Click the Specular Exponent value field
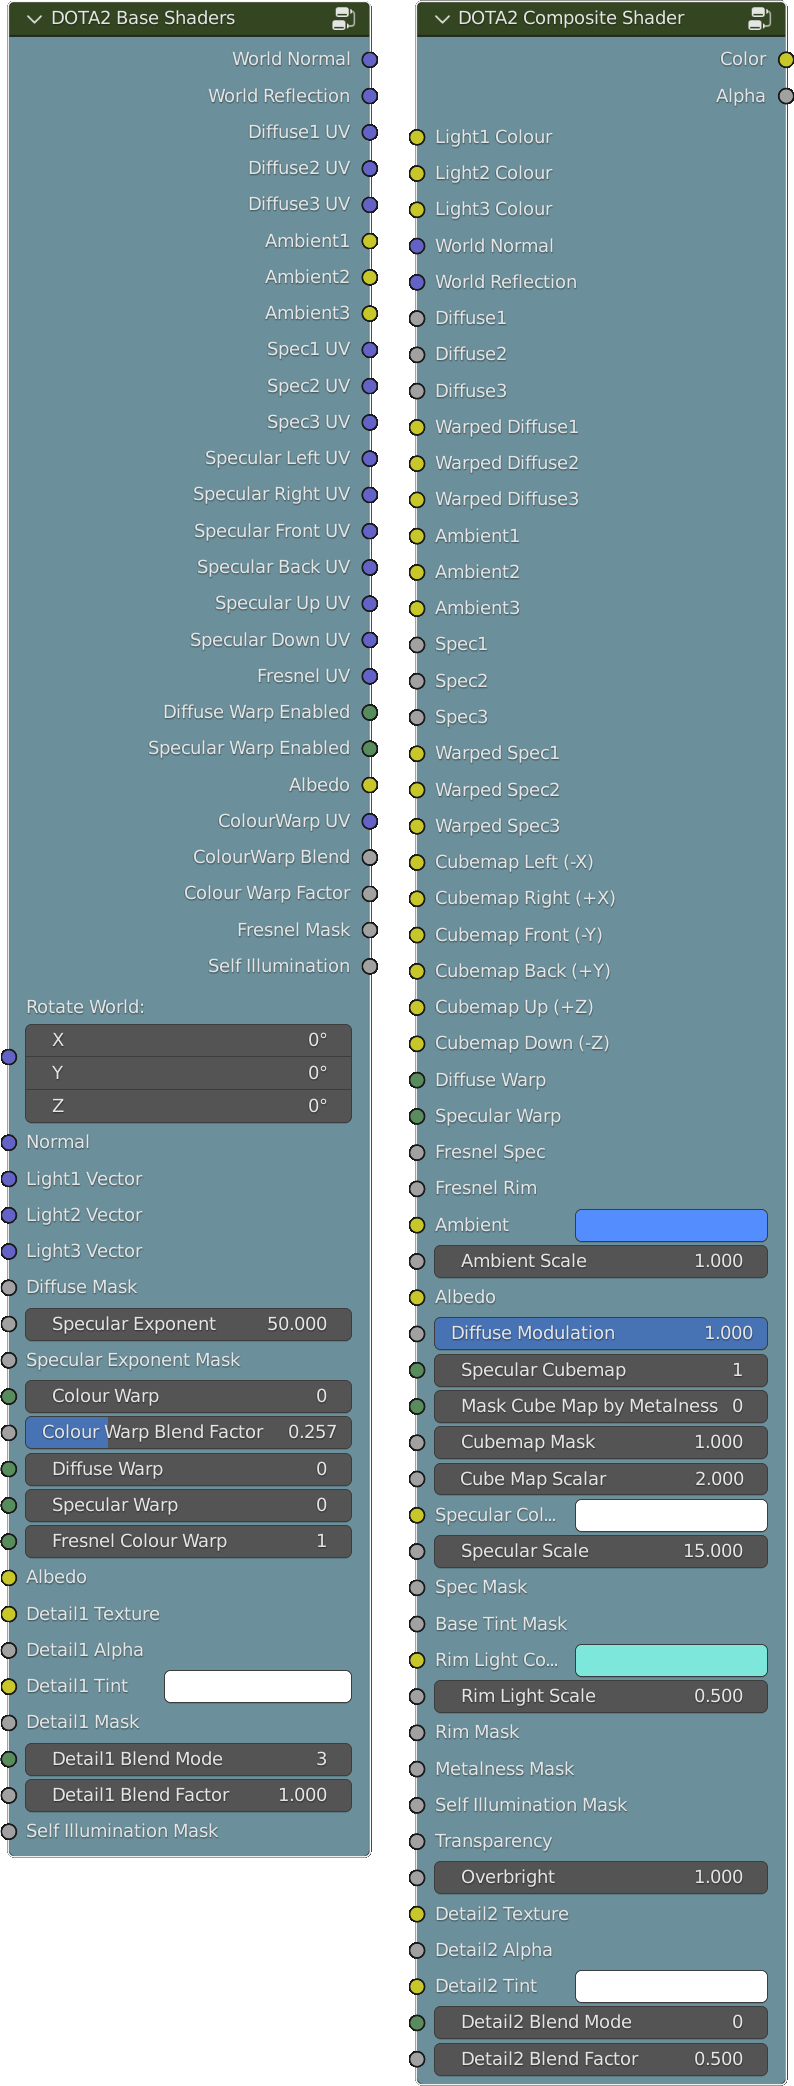Image resolution: width=794 pixels, height=2086 pixels. (188, 1324)
